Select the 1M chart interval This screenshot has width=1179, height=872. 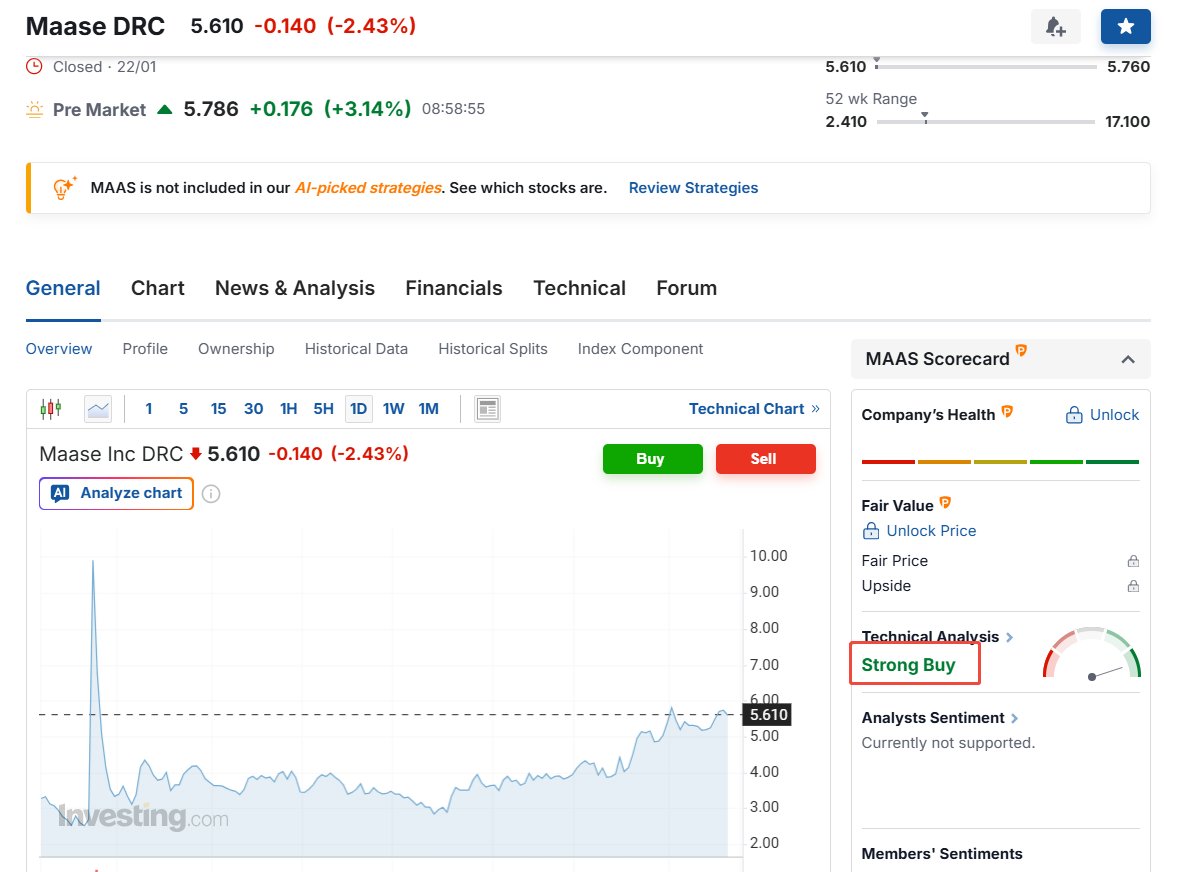coord(429,409)
